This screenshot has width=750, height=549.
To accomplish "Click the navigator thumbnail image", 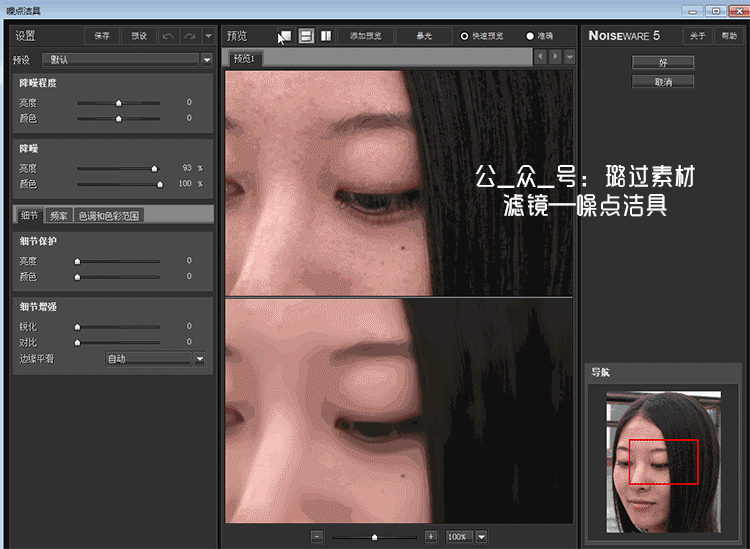I will coord(663,461).
